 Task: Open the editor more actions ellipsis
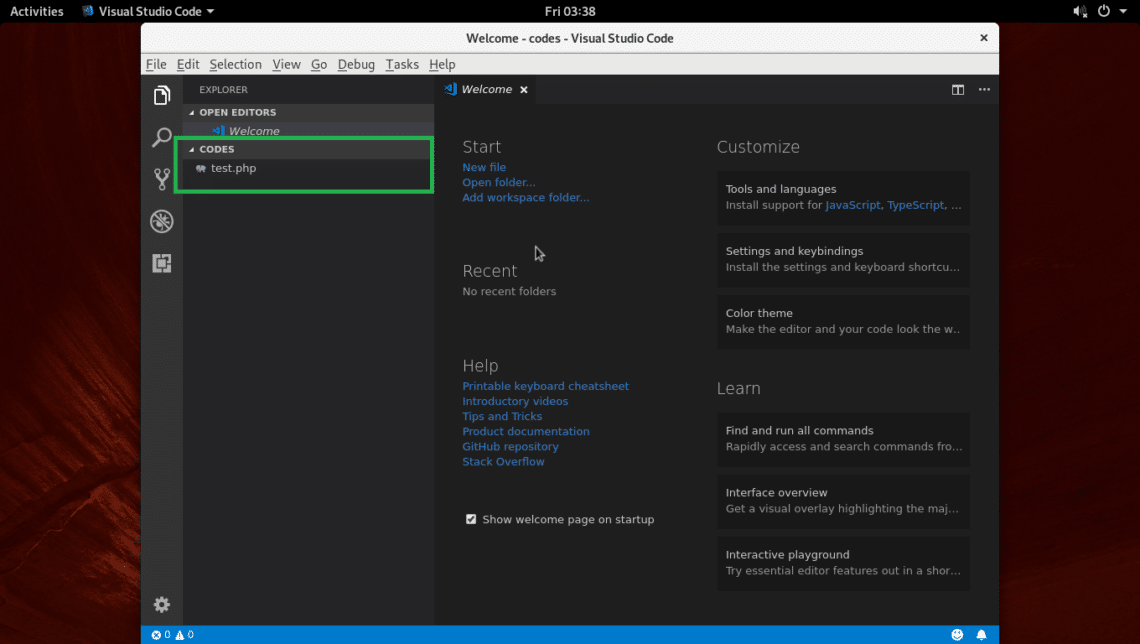click(x=984, y=90)
